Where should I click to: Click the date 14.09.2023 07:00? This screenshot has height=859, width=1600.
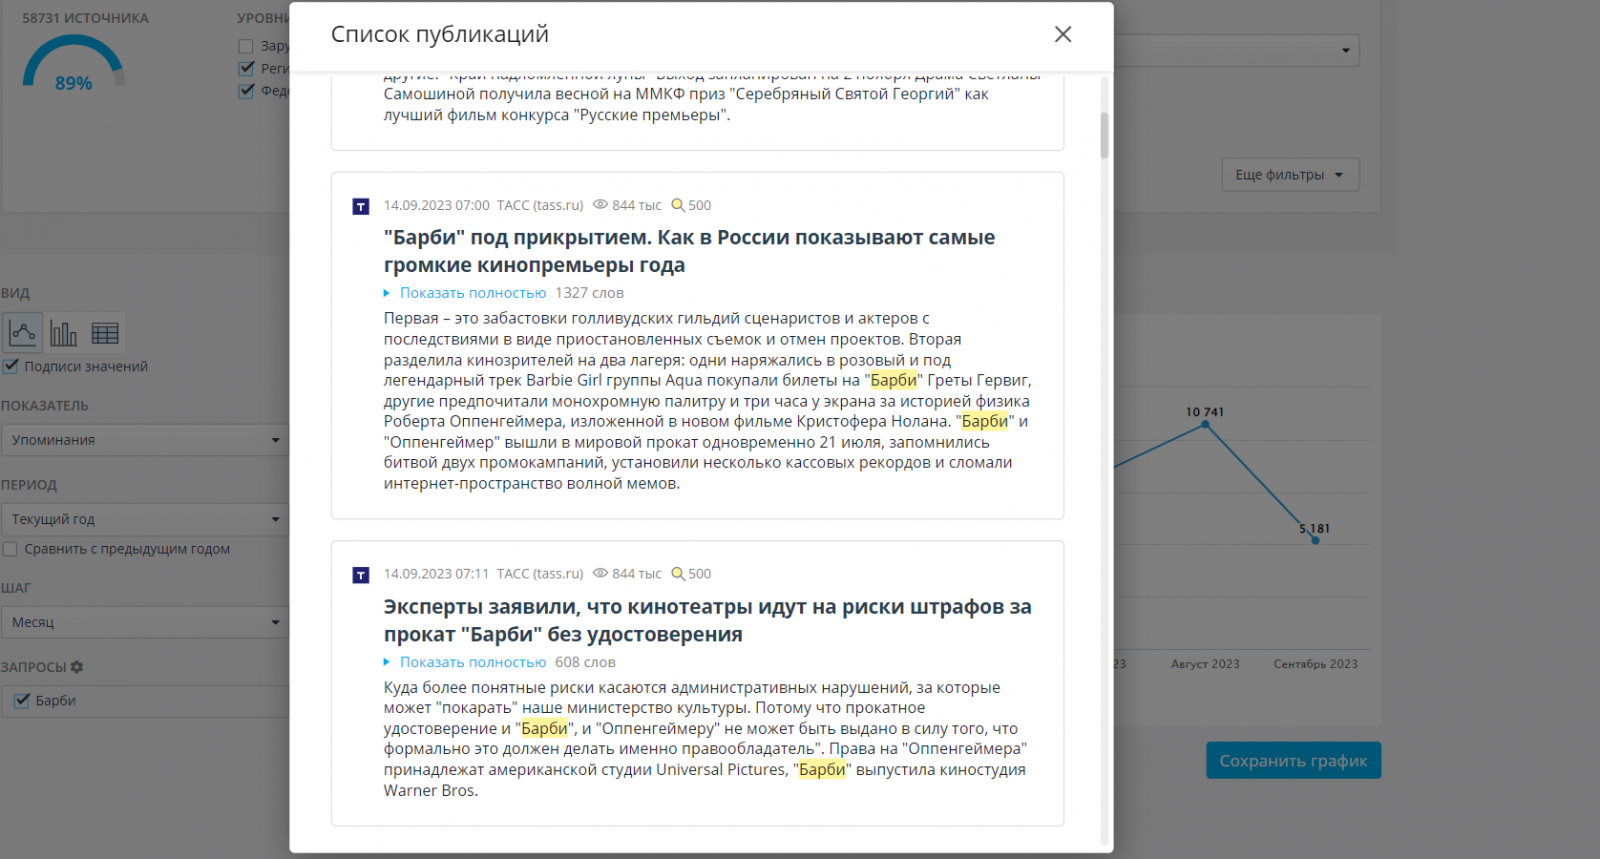tap(437, 205)
